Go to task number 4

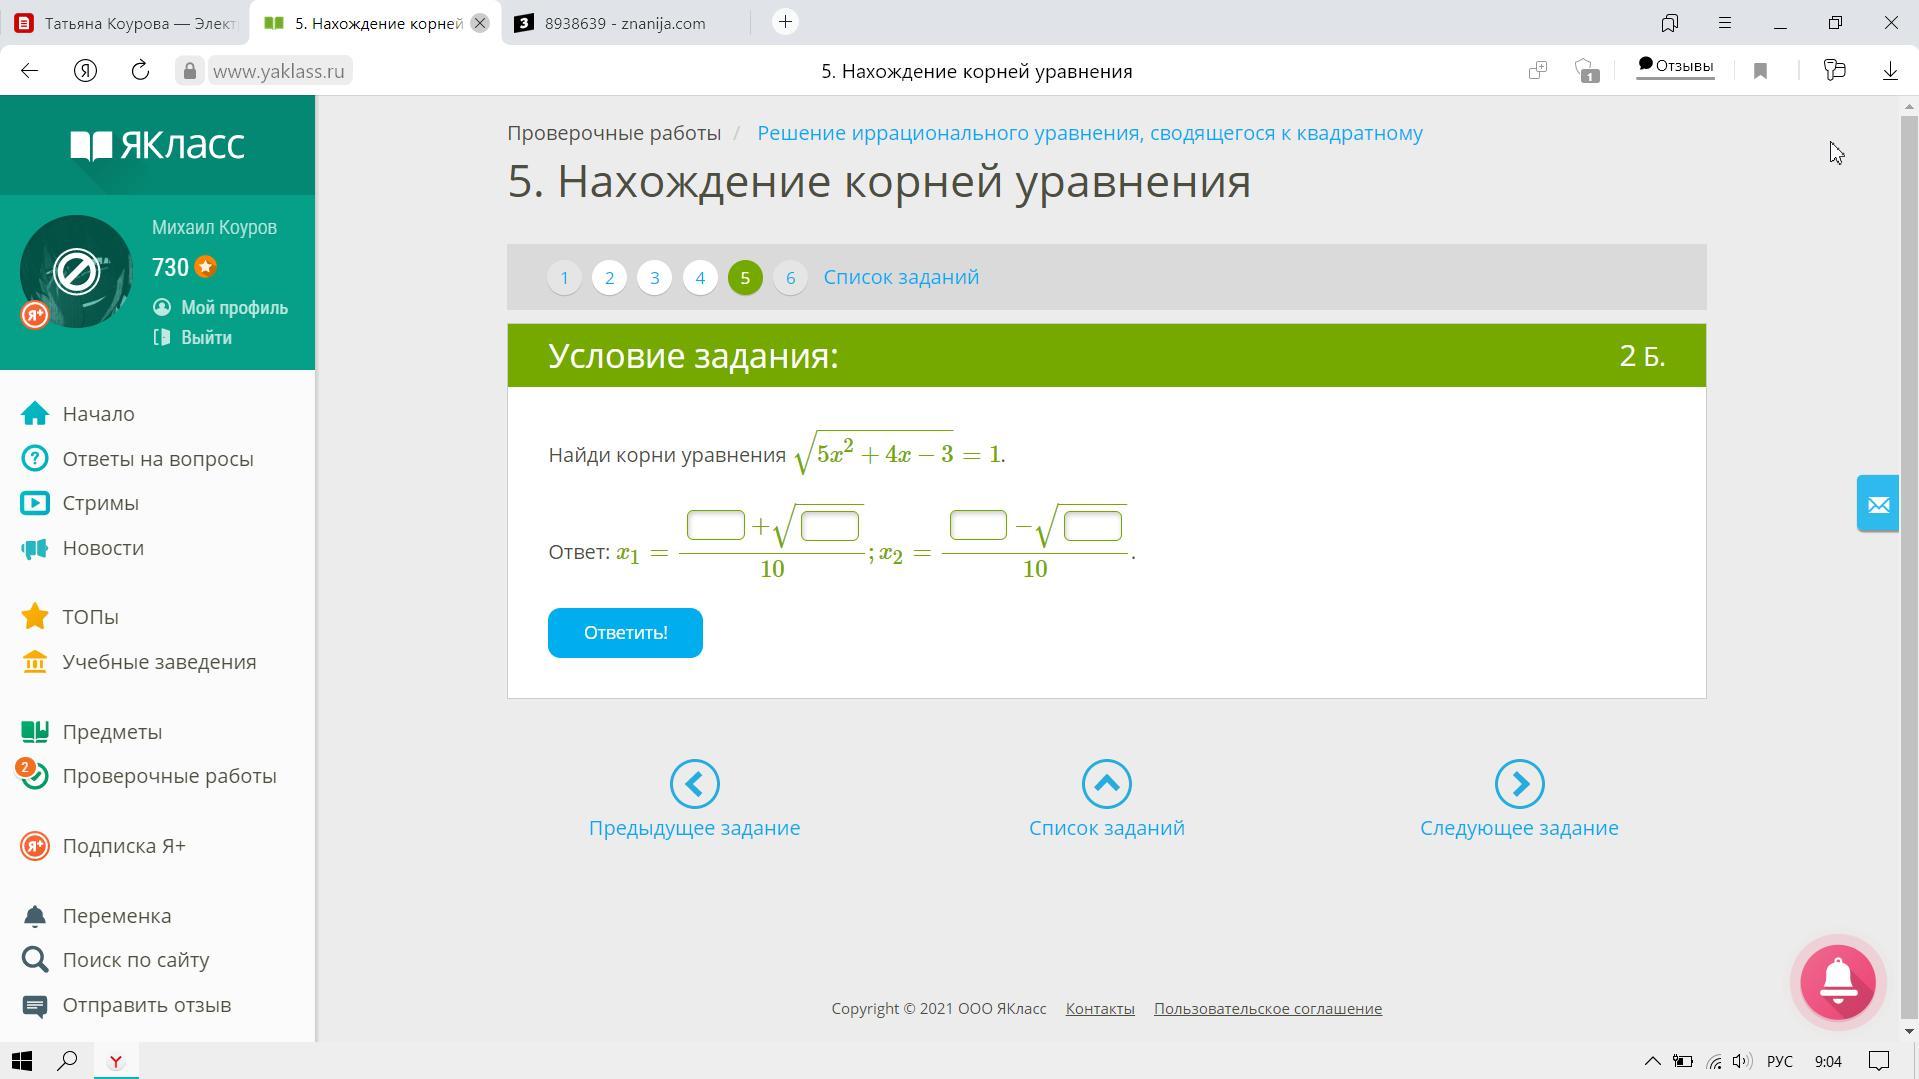pos(700,278)
